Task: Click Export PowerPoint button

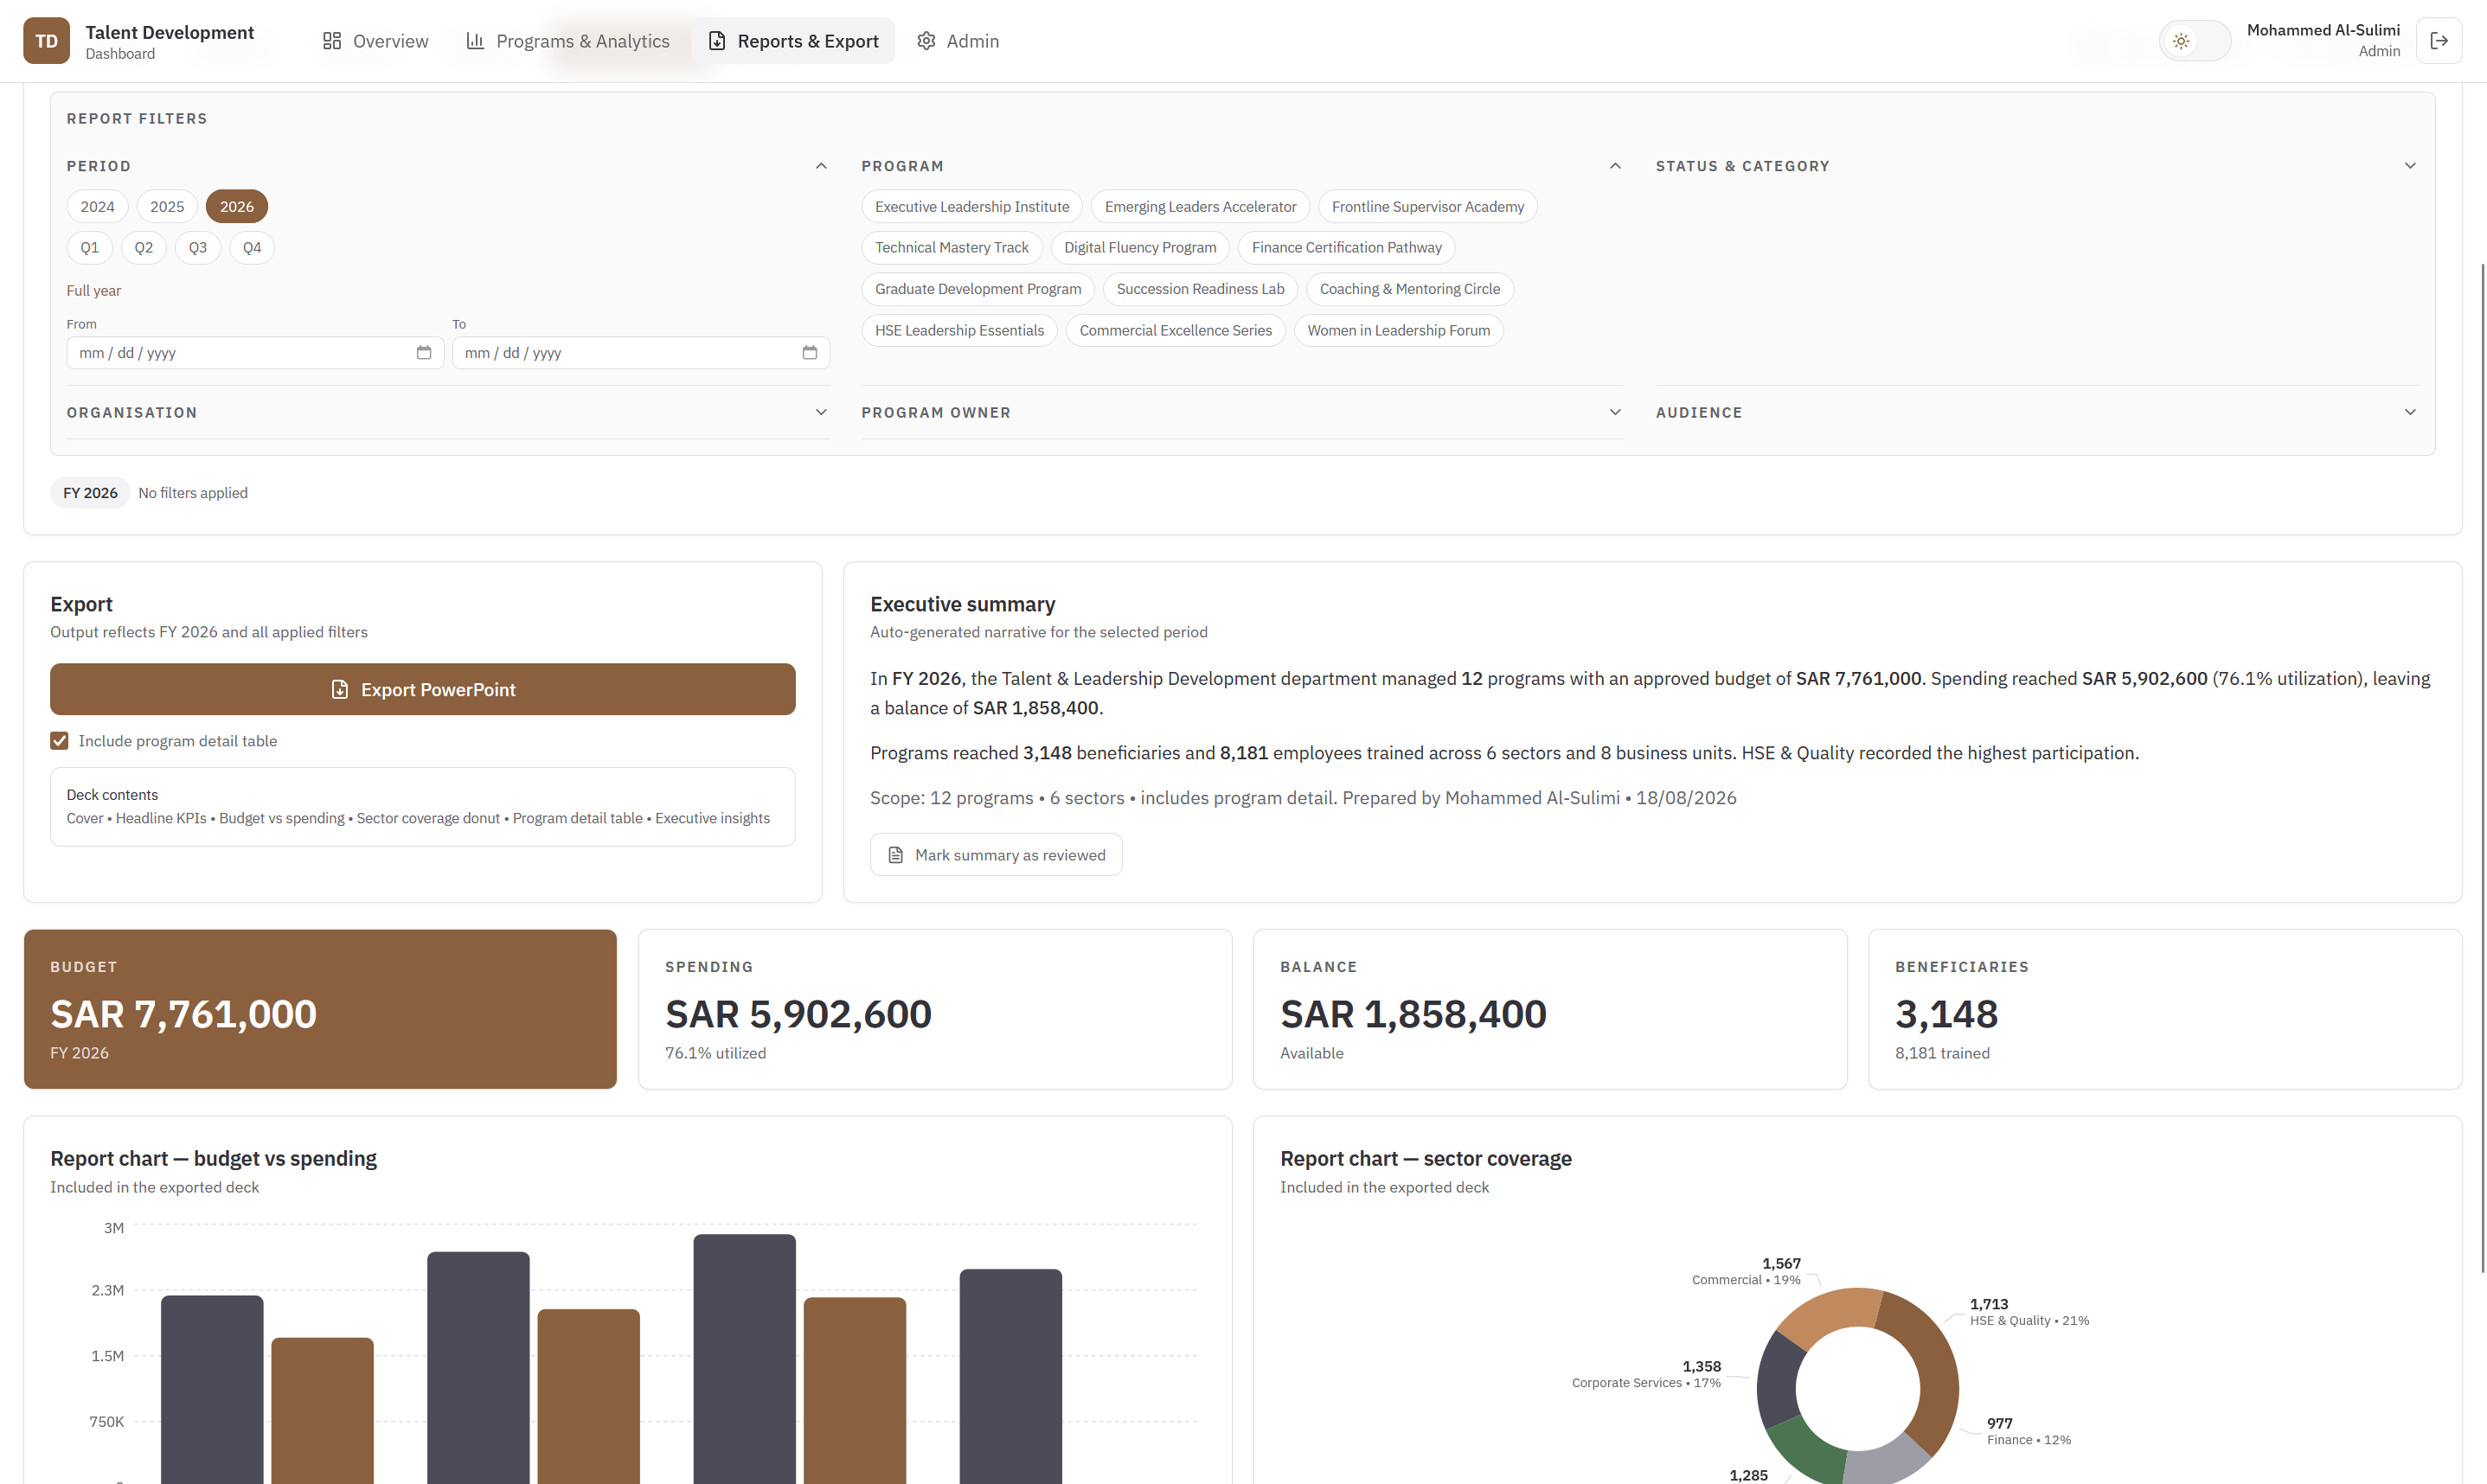Action: pos(423,689)
